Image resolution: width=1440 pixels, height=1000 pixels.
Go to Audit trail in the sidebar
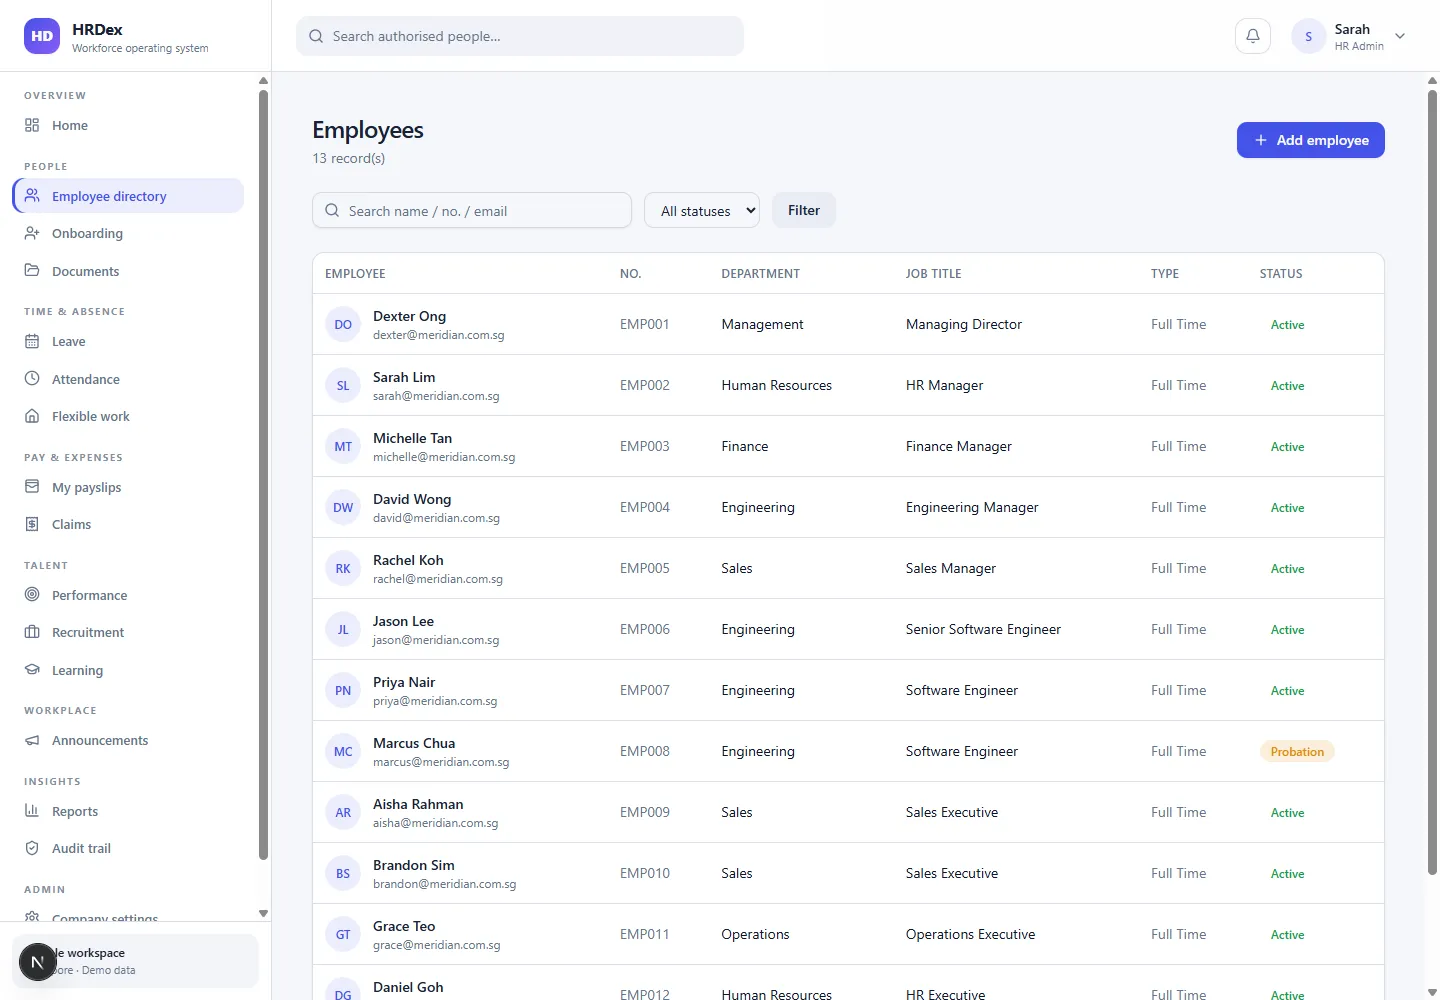click(128, 848)
